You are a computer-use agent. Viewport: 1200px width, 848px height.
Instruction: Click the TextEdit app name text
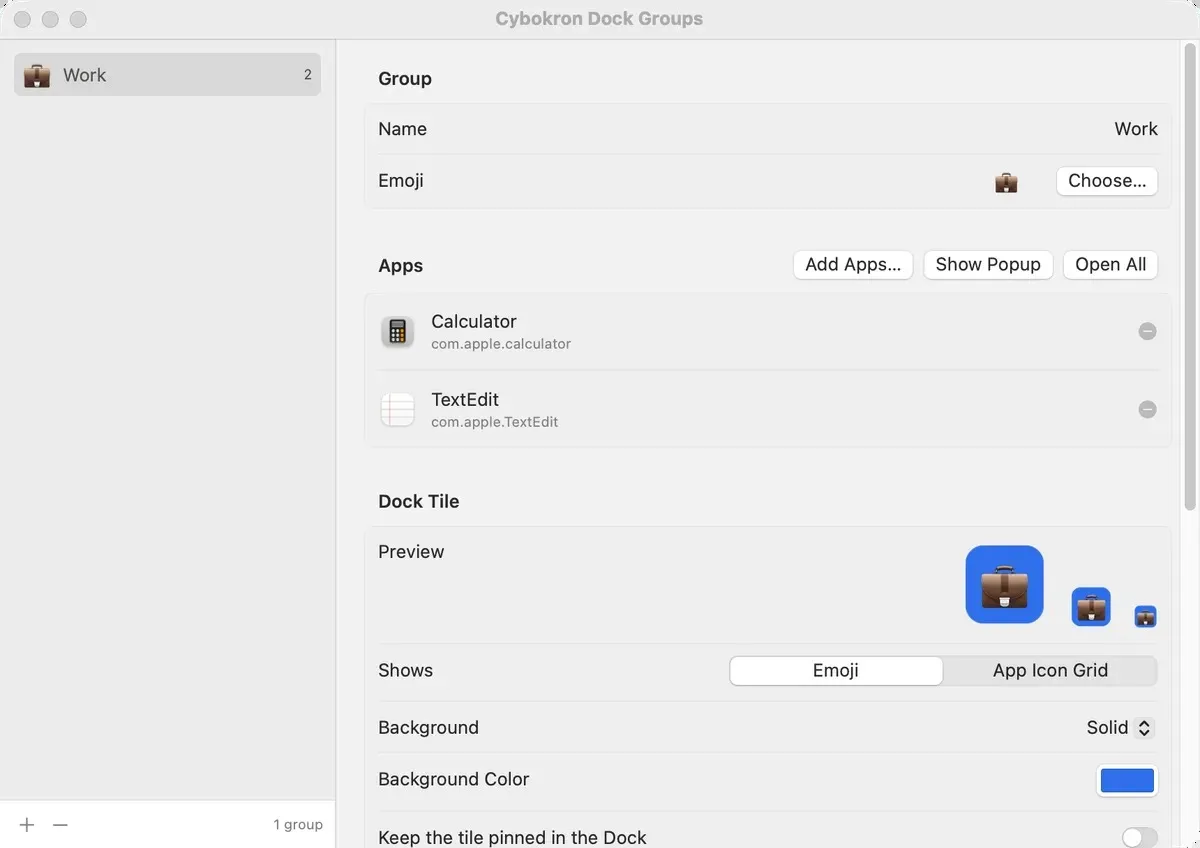click(x=465, y=399)
